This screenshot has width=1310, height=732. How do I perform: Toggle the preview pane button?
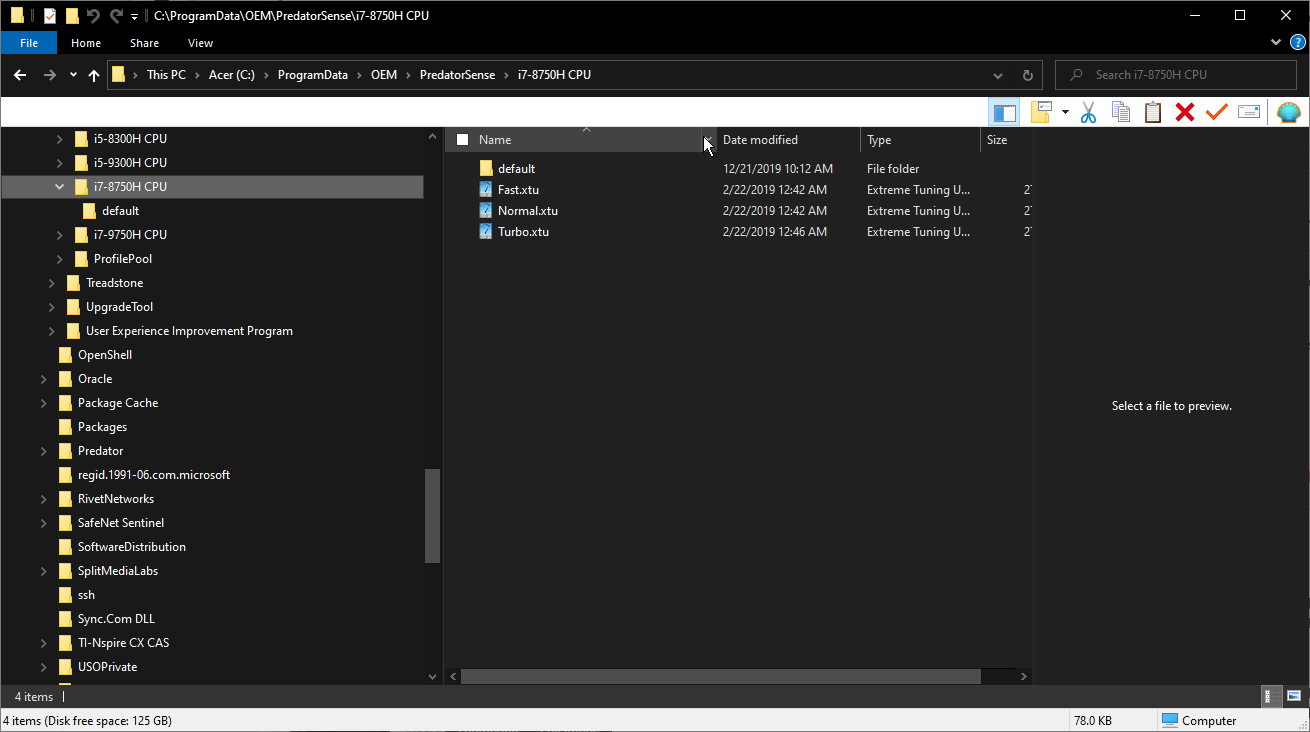click(x=1005, y=112)
